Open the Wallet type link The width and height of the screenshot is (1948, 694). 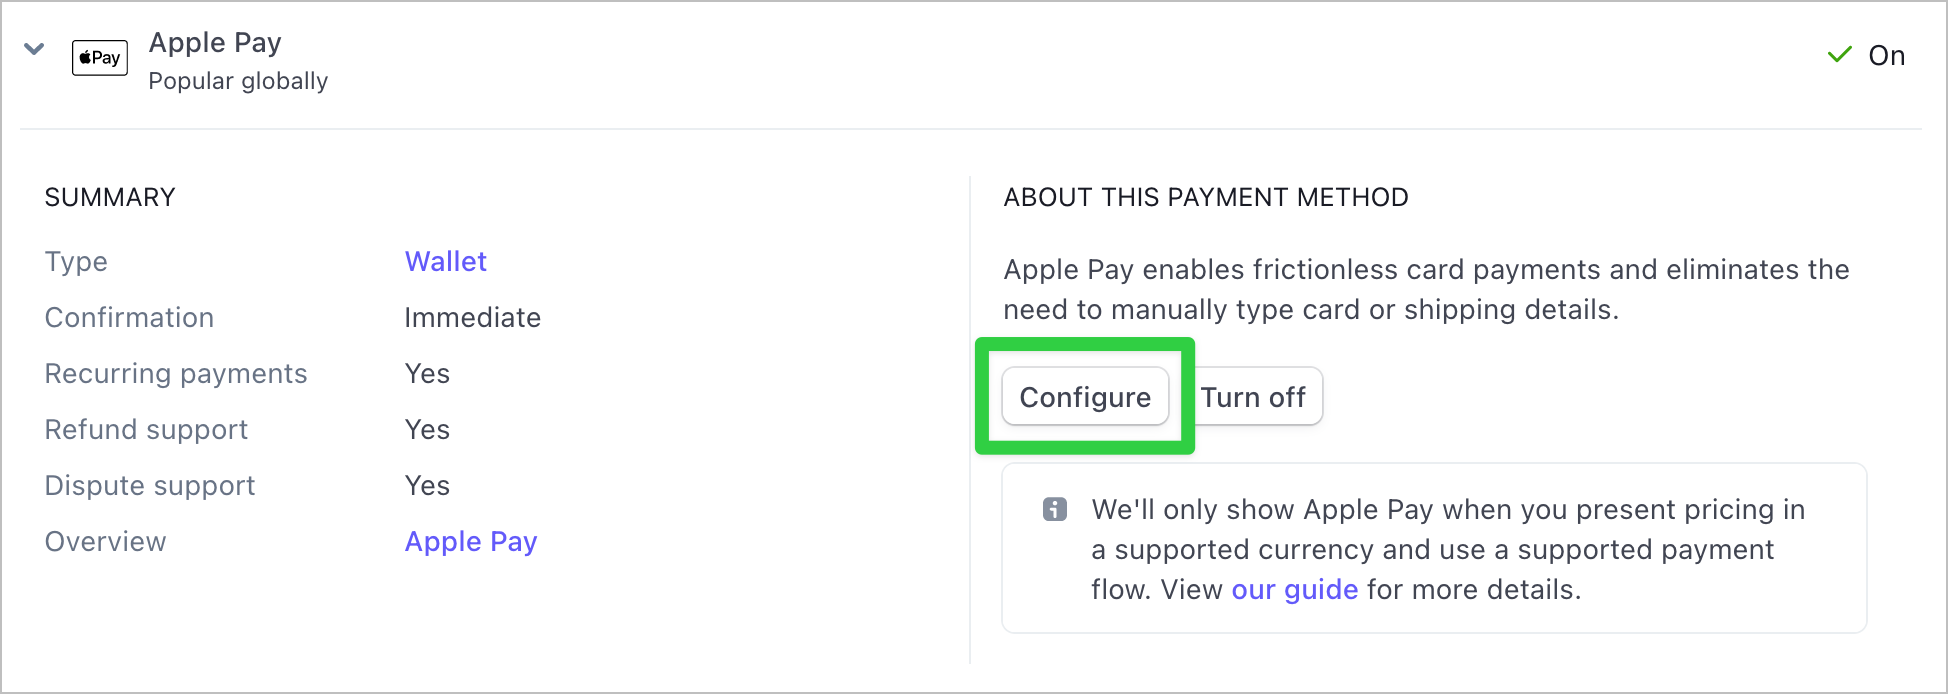[x=445, y=261]
